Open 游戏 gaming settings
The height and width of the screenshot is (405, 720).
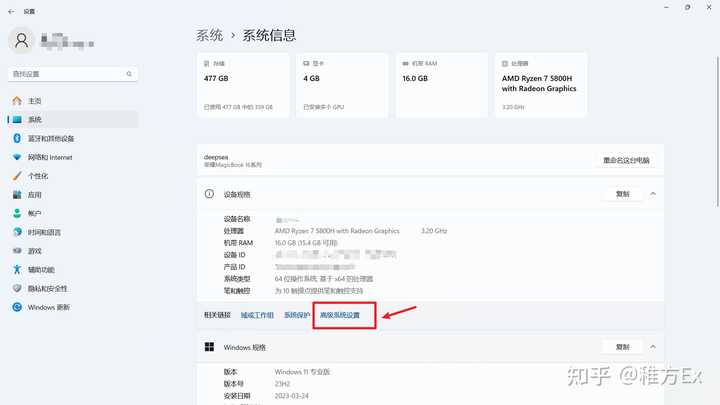pos(73,251)
